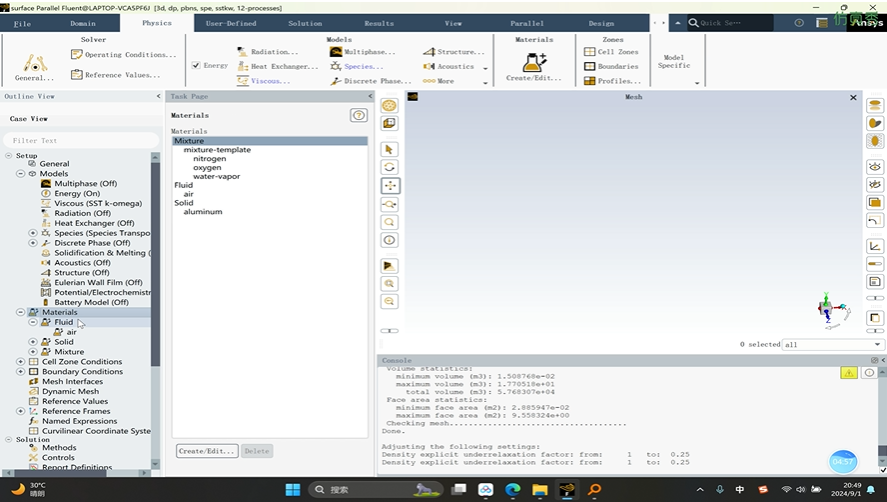Click fit to window magnifier icon
Image resolution: width=887 pixels, height=502 pixels.
tap(389, 222)
